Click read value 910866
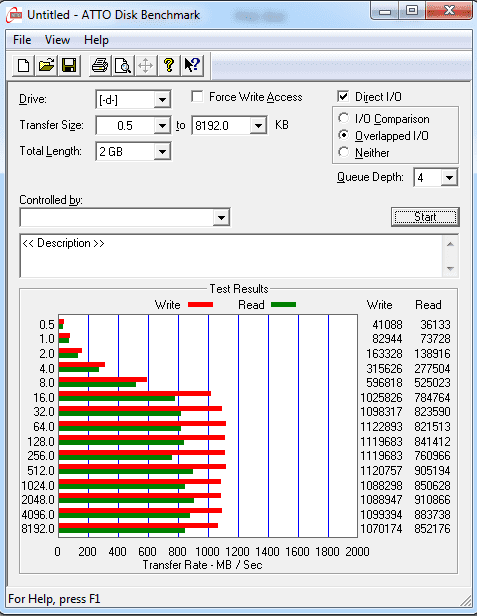 click(x=432, y=500)
